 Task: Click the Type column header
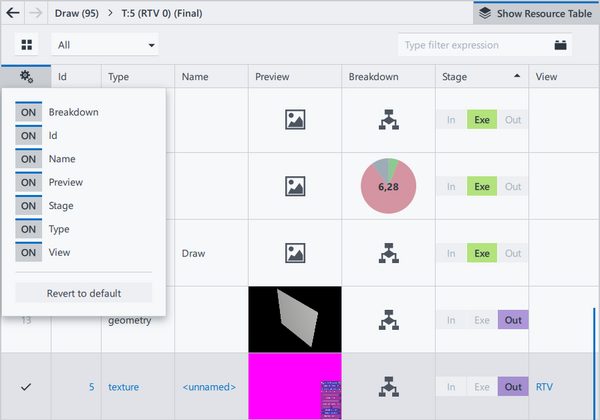coord(138,77)
